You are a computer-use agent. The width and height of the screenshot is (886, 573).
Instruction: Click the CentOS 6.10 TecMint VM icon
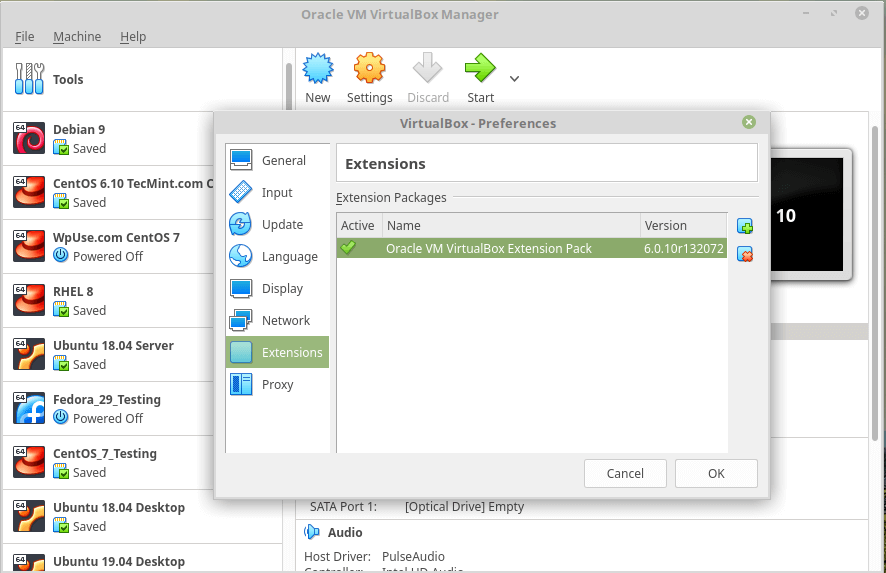(29, 192)
